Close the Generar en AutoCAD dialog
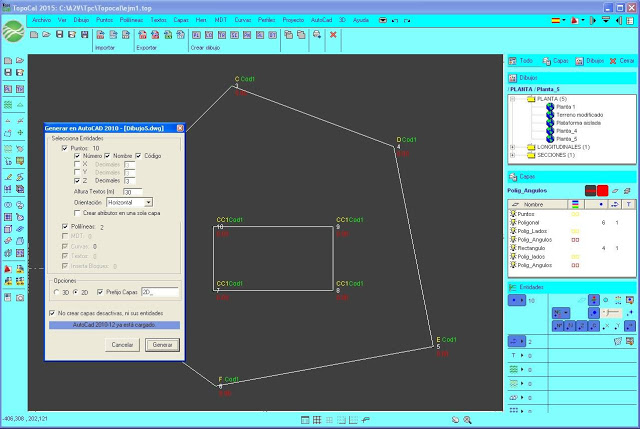The height and width of the screenshot is (429, 640). point(180,128)
